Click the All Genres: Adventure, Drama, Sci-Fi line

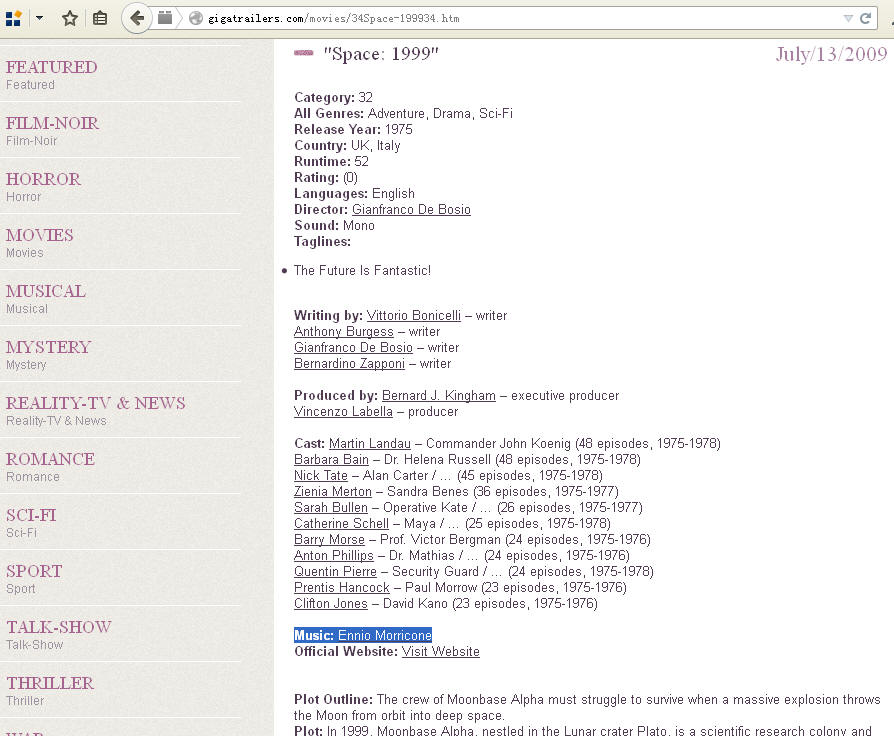point(403,113)
